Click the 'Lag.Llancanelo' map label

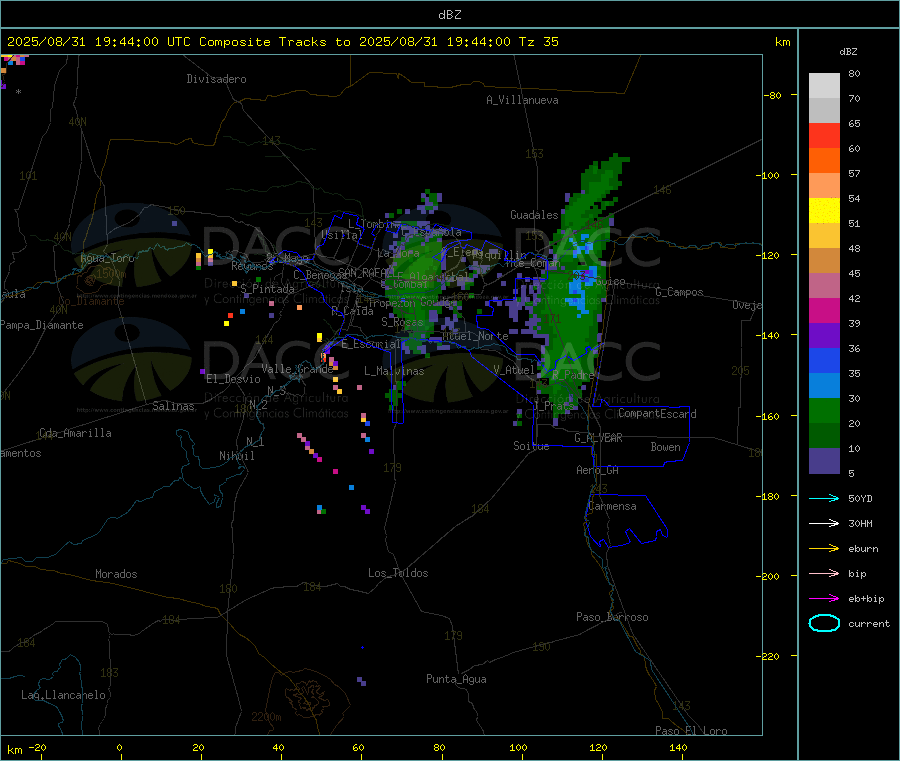[x=63, y=695]
